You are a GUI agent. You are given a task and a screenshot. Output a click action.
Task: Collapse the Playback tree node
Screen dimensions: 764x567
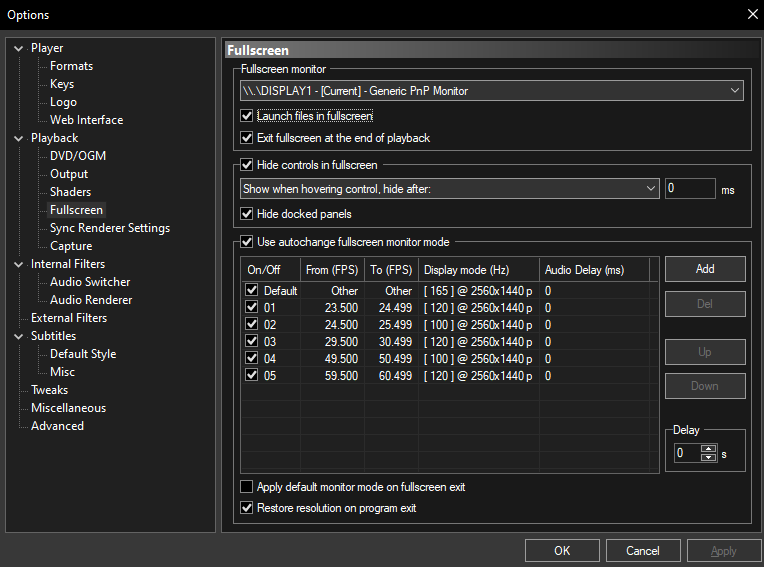click(18, 138)
